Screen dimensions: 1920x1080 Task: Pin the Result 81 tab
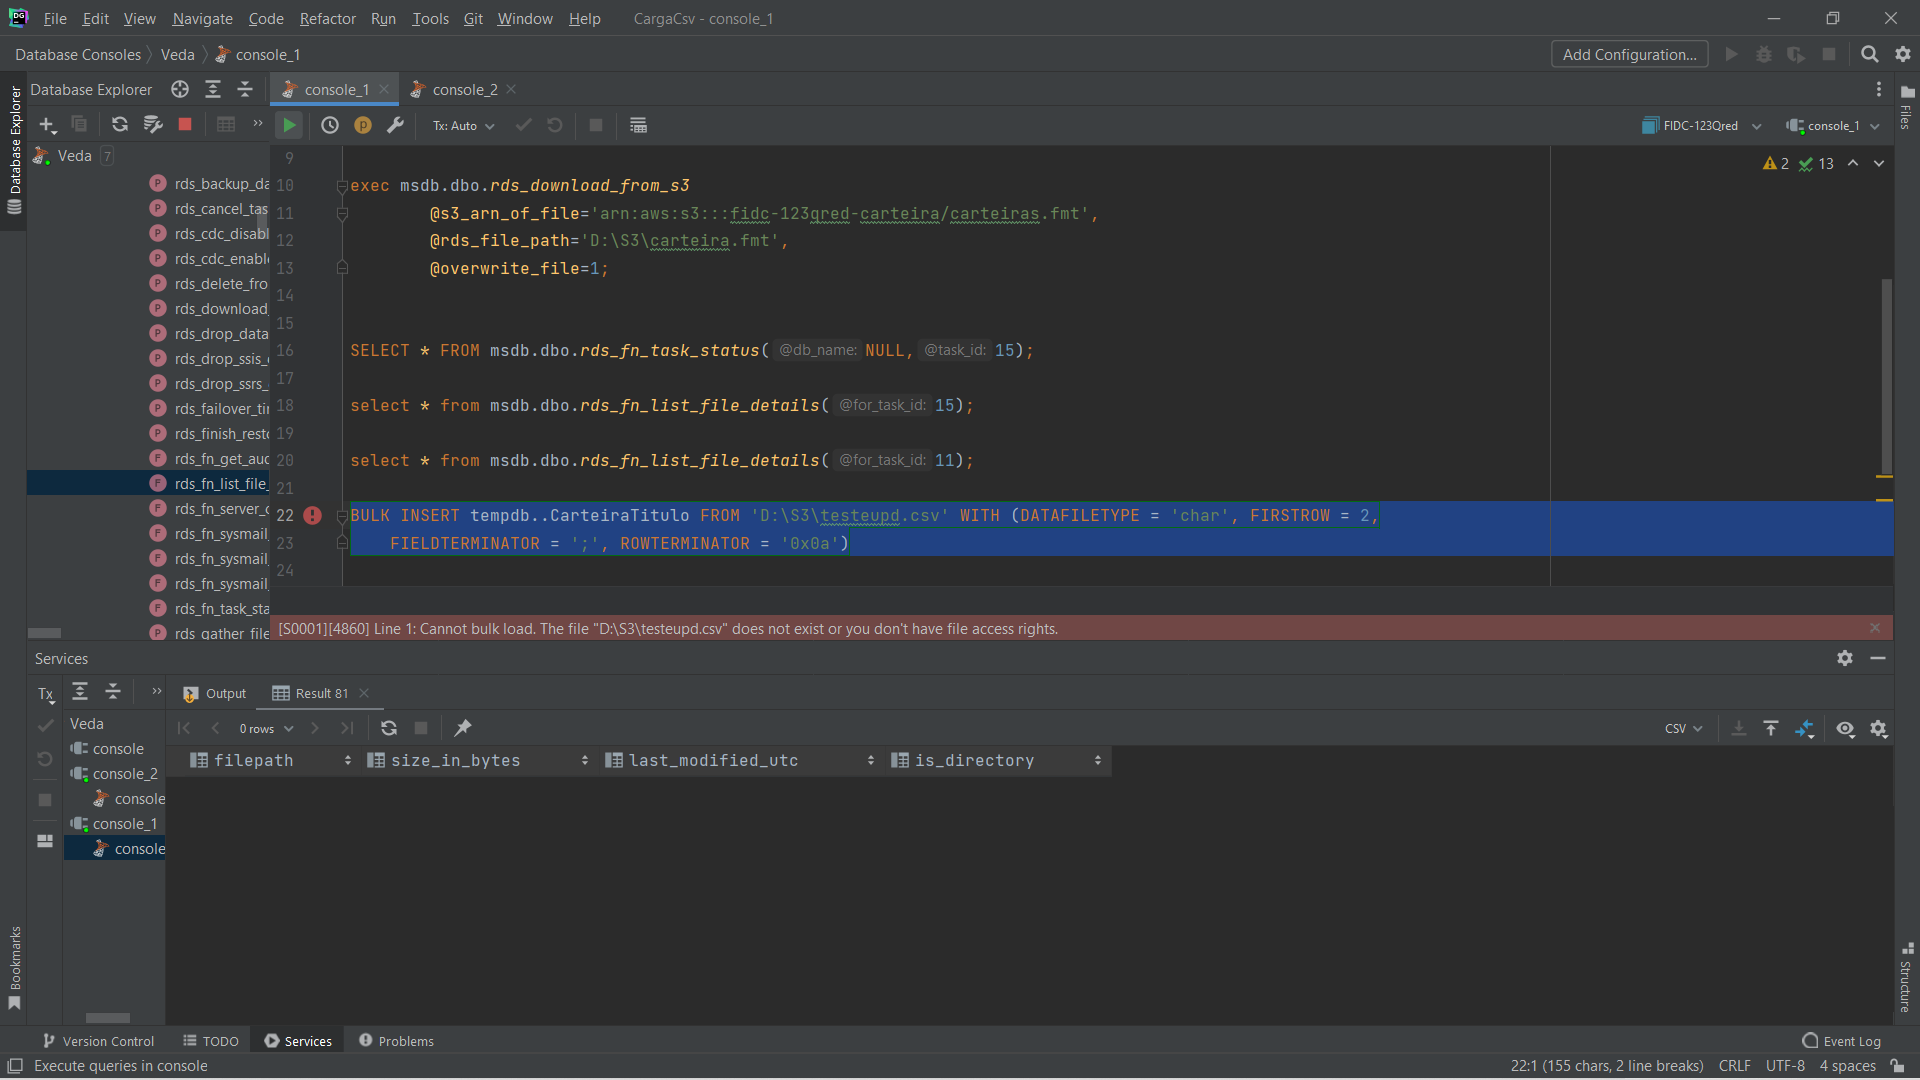(463, 728)
